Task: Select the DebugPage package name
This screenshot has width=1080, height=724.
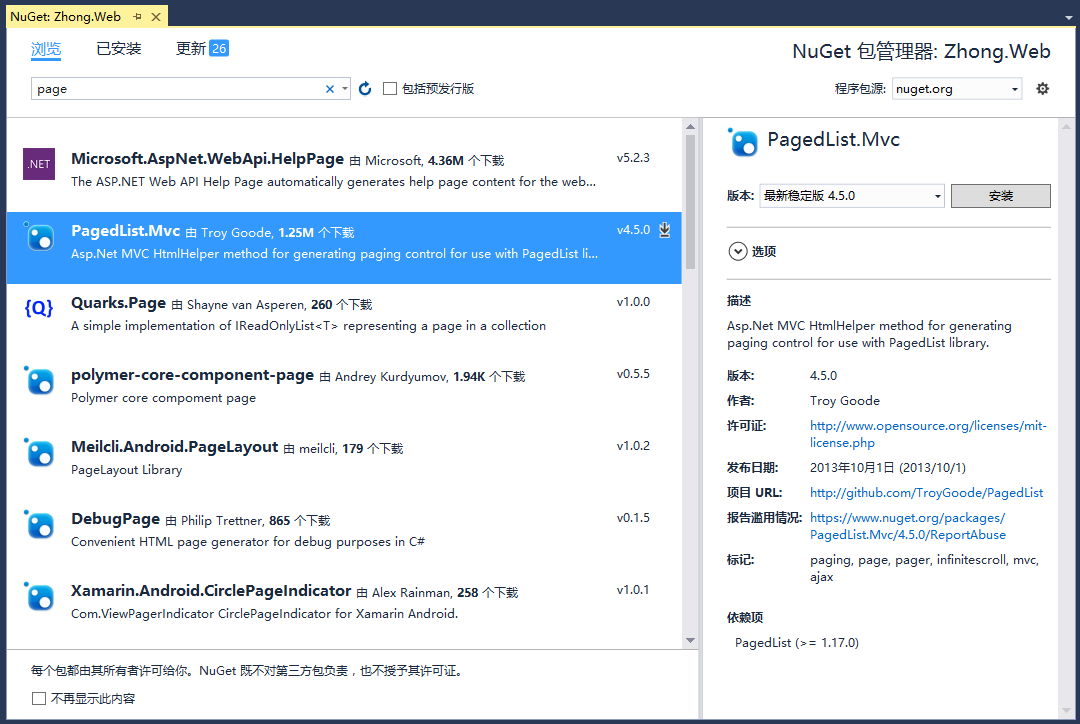Action: (x=115, y=519)
